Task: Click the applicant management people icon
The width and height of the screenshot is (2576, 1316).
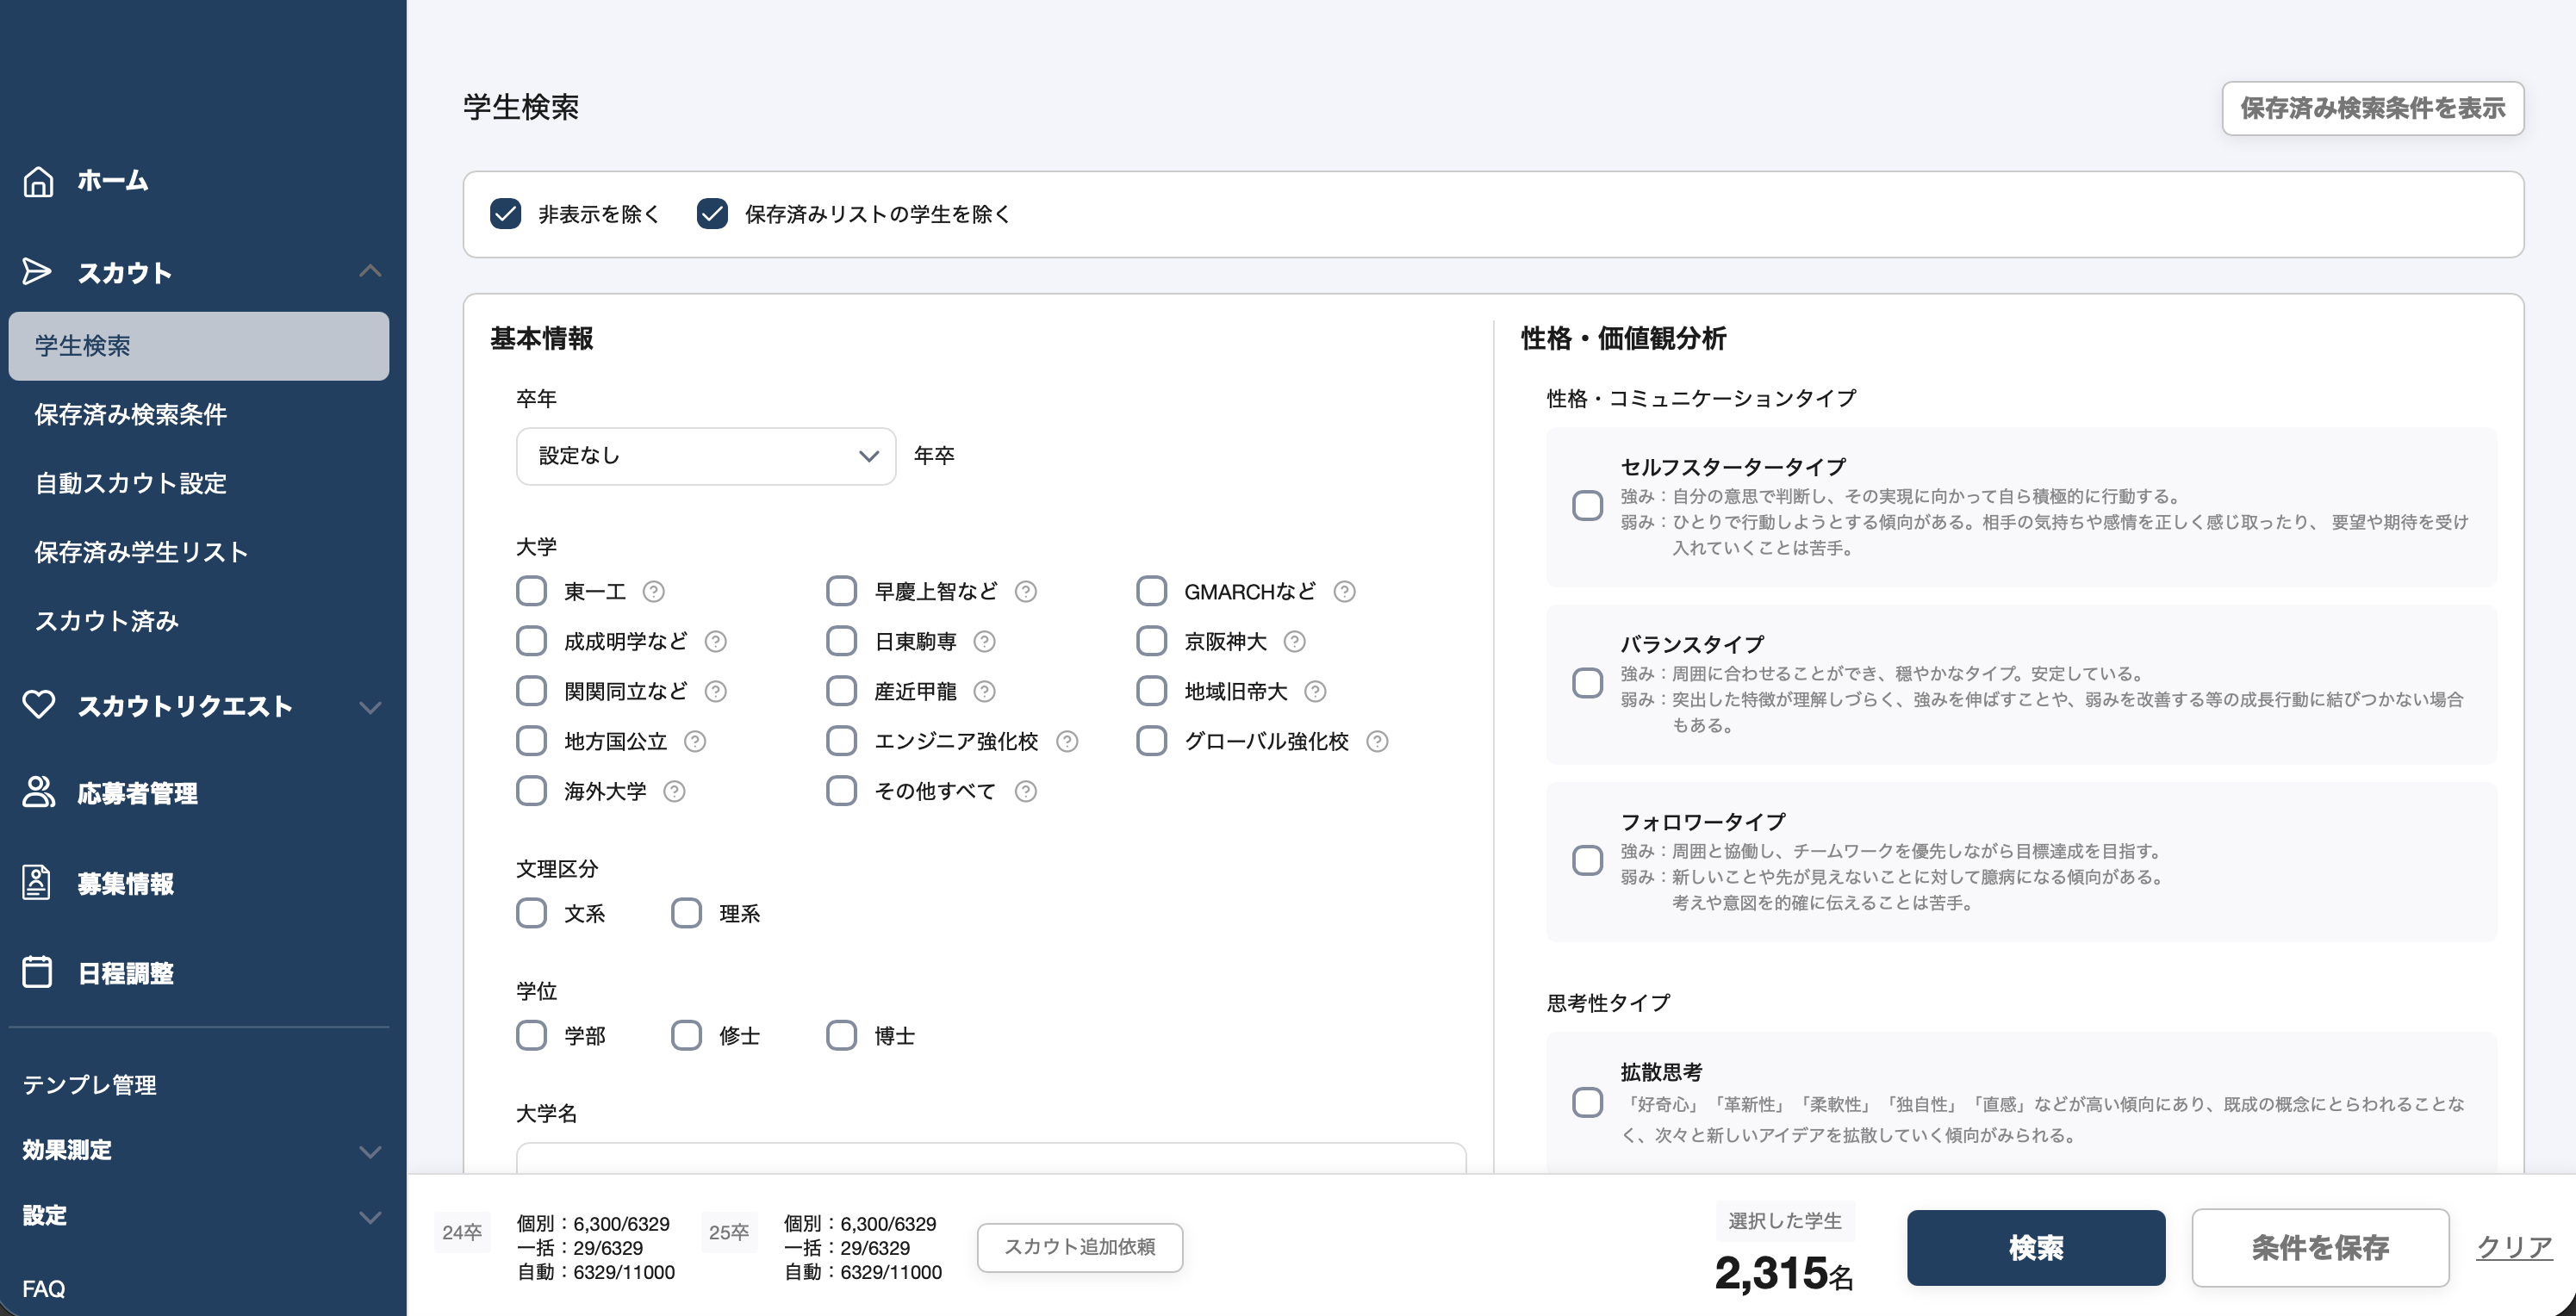Action: click(38, 792)
